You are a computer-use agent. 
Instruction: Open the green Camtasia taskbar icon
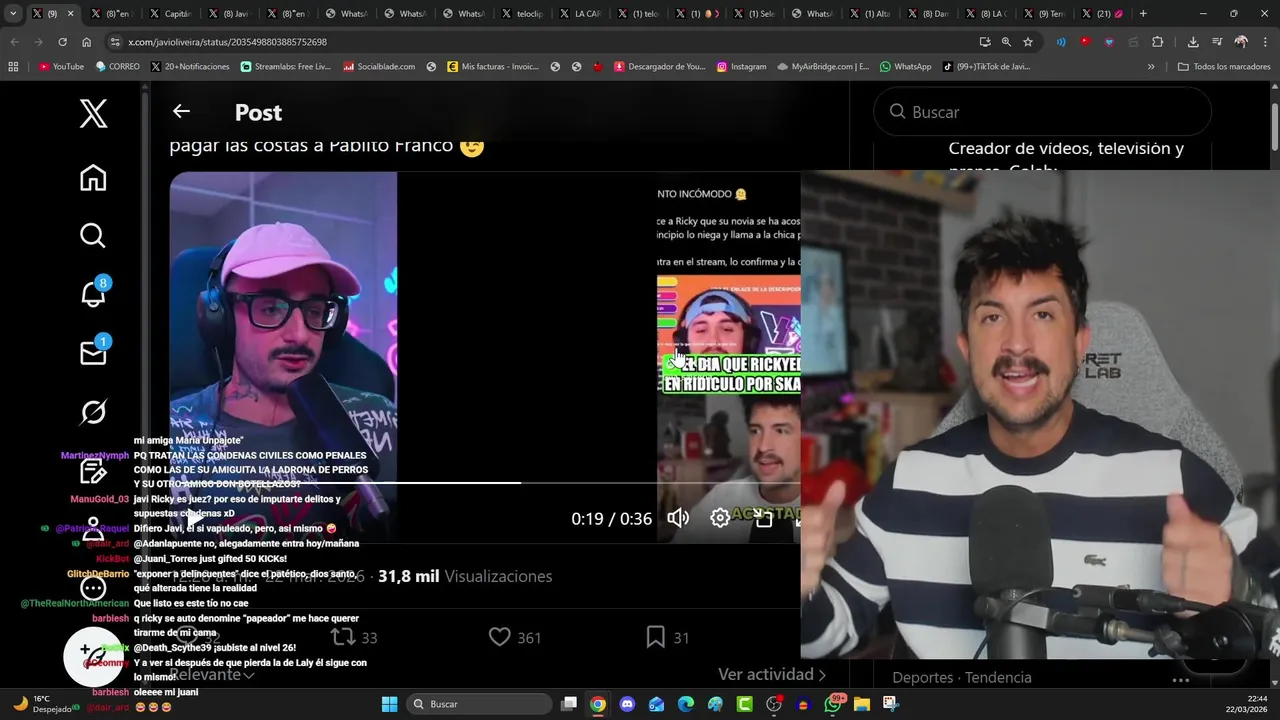pyautogui.click(x=744, y=704)
